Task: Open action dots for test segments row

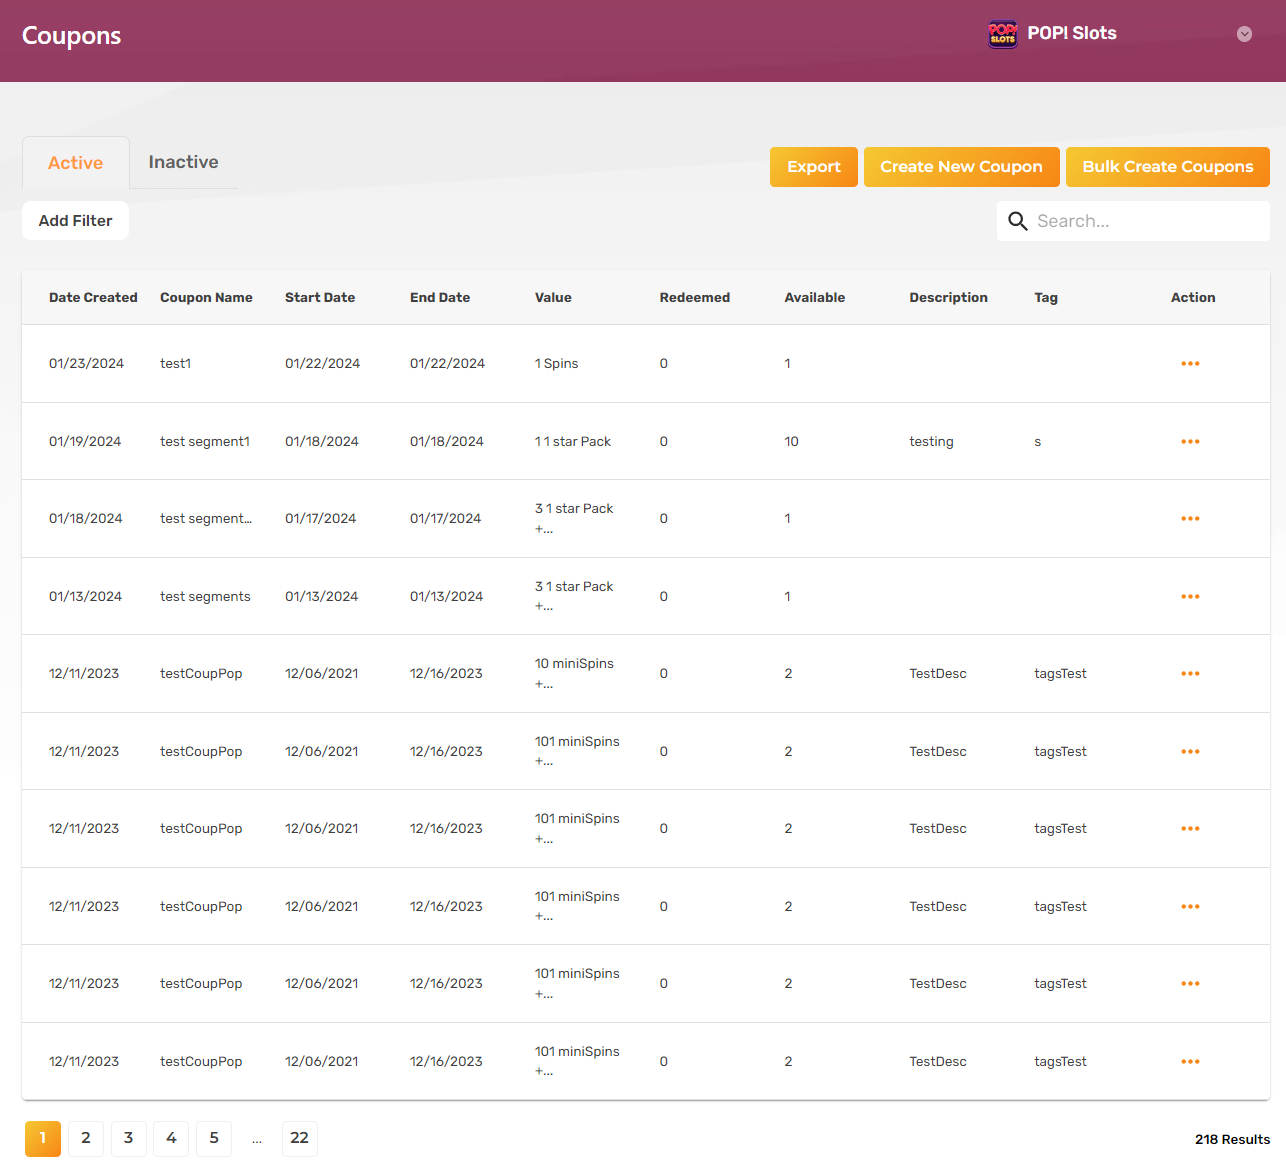Action: [1190, 597]
